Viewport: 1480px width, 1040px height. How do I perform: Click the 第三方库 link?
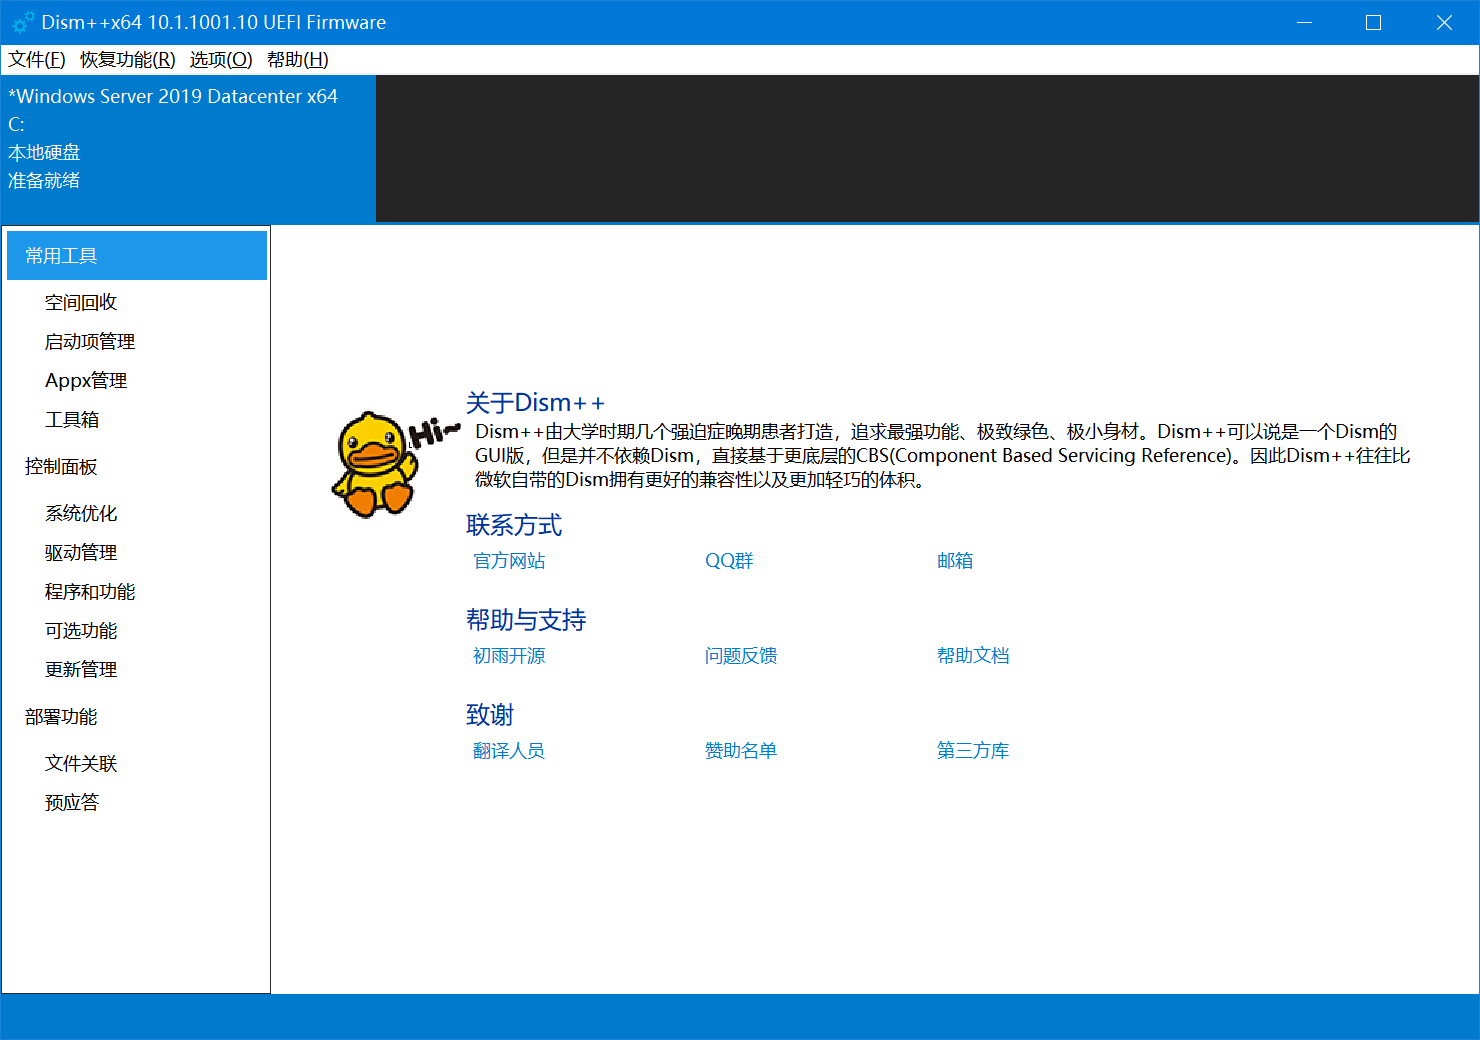[x=973, y=751]
